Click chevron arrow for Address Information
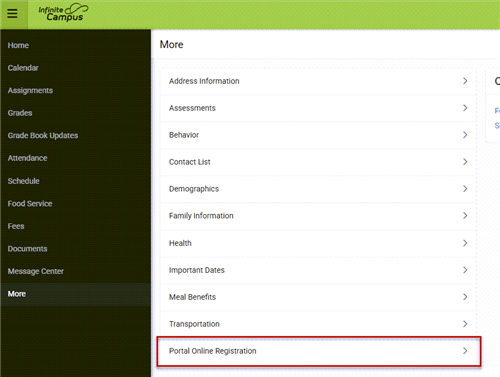The height and width of the screenshot is (377, 500). [x=465, y=81]
